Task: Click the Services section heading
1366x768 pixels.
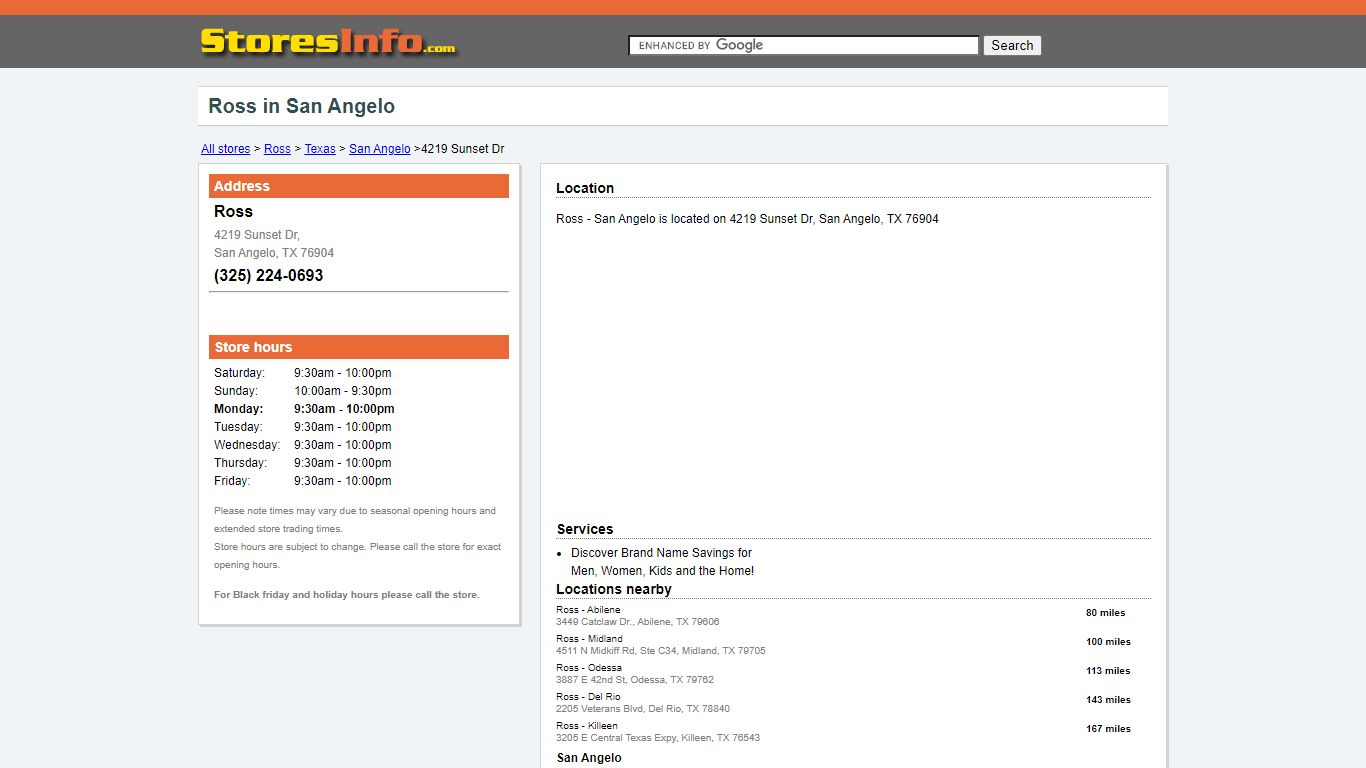Action: coord(585,529)
